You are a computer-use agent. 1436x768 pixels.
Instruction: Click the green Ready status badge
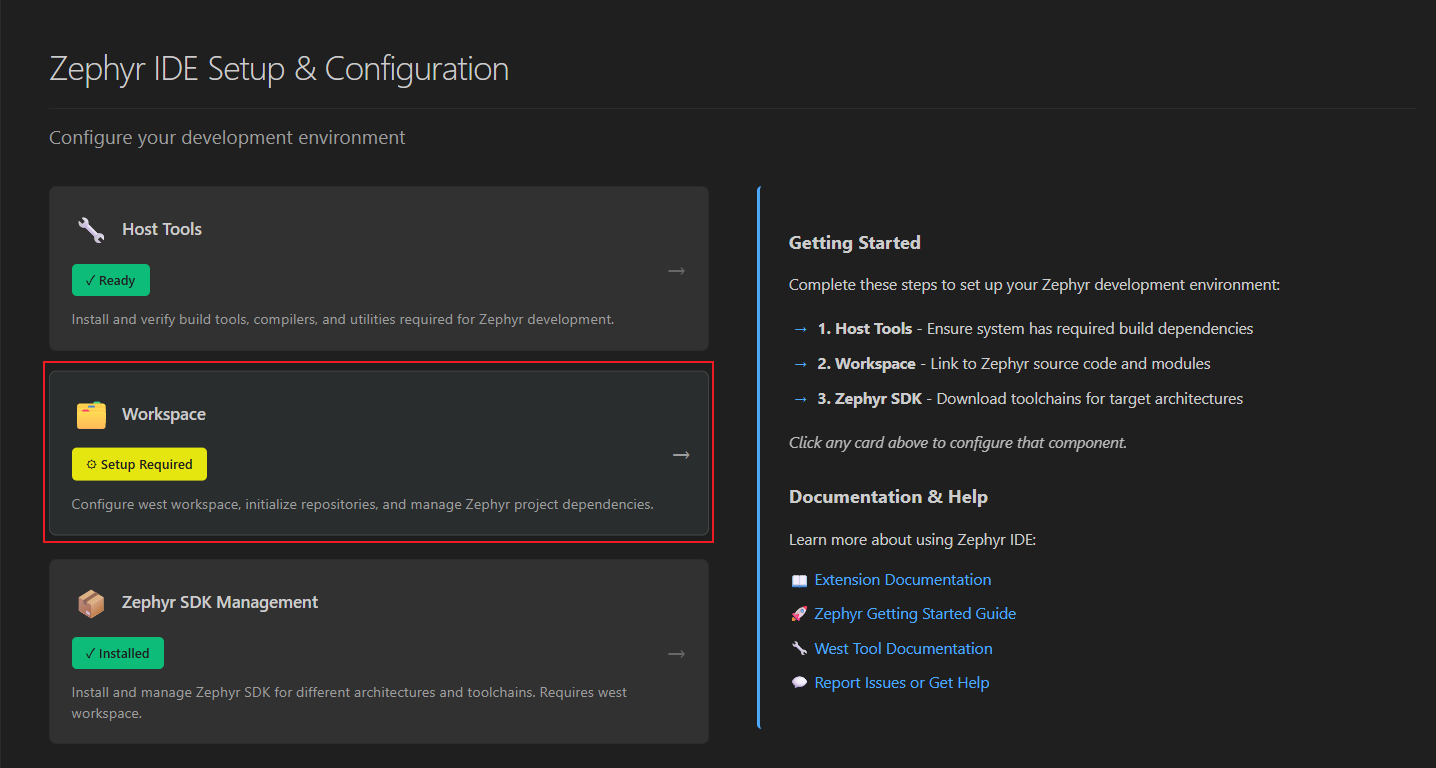111,281
